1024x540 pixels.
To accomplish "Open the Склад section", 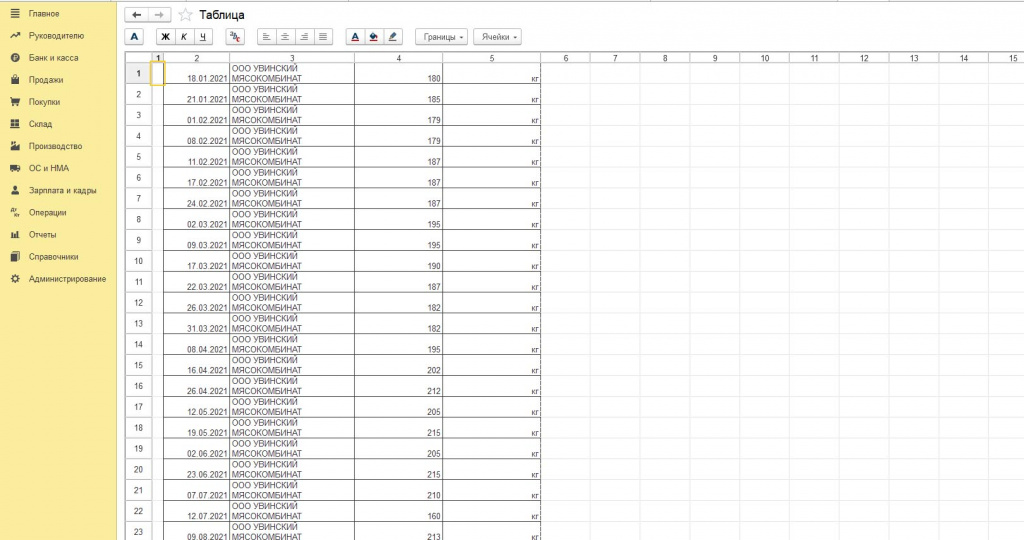I will pyautogui.click(x=40, y=124).
